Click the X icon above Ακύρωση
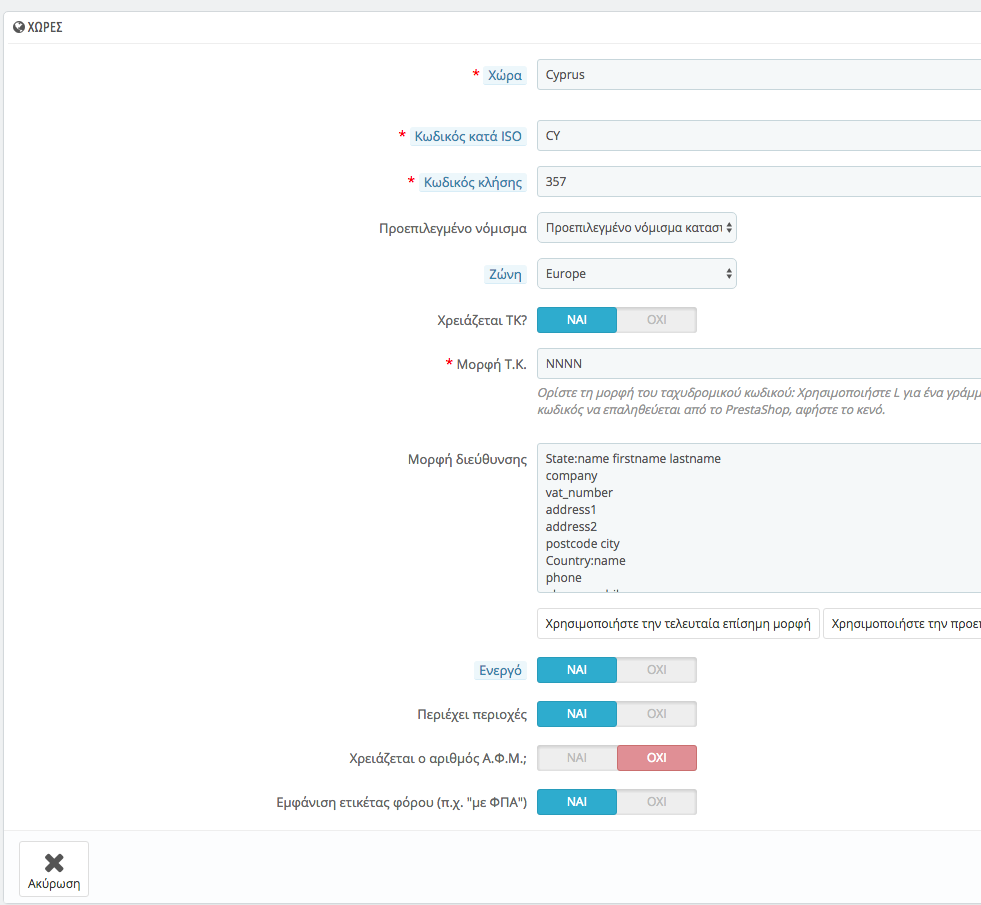The height and width of the screenshot is (905, 981). [x=54, y=863]
